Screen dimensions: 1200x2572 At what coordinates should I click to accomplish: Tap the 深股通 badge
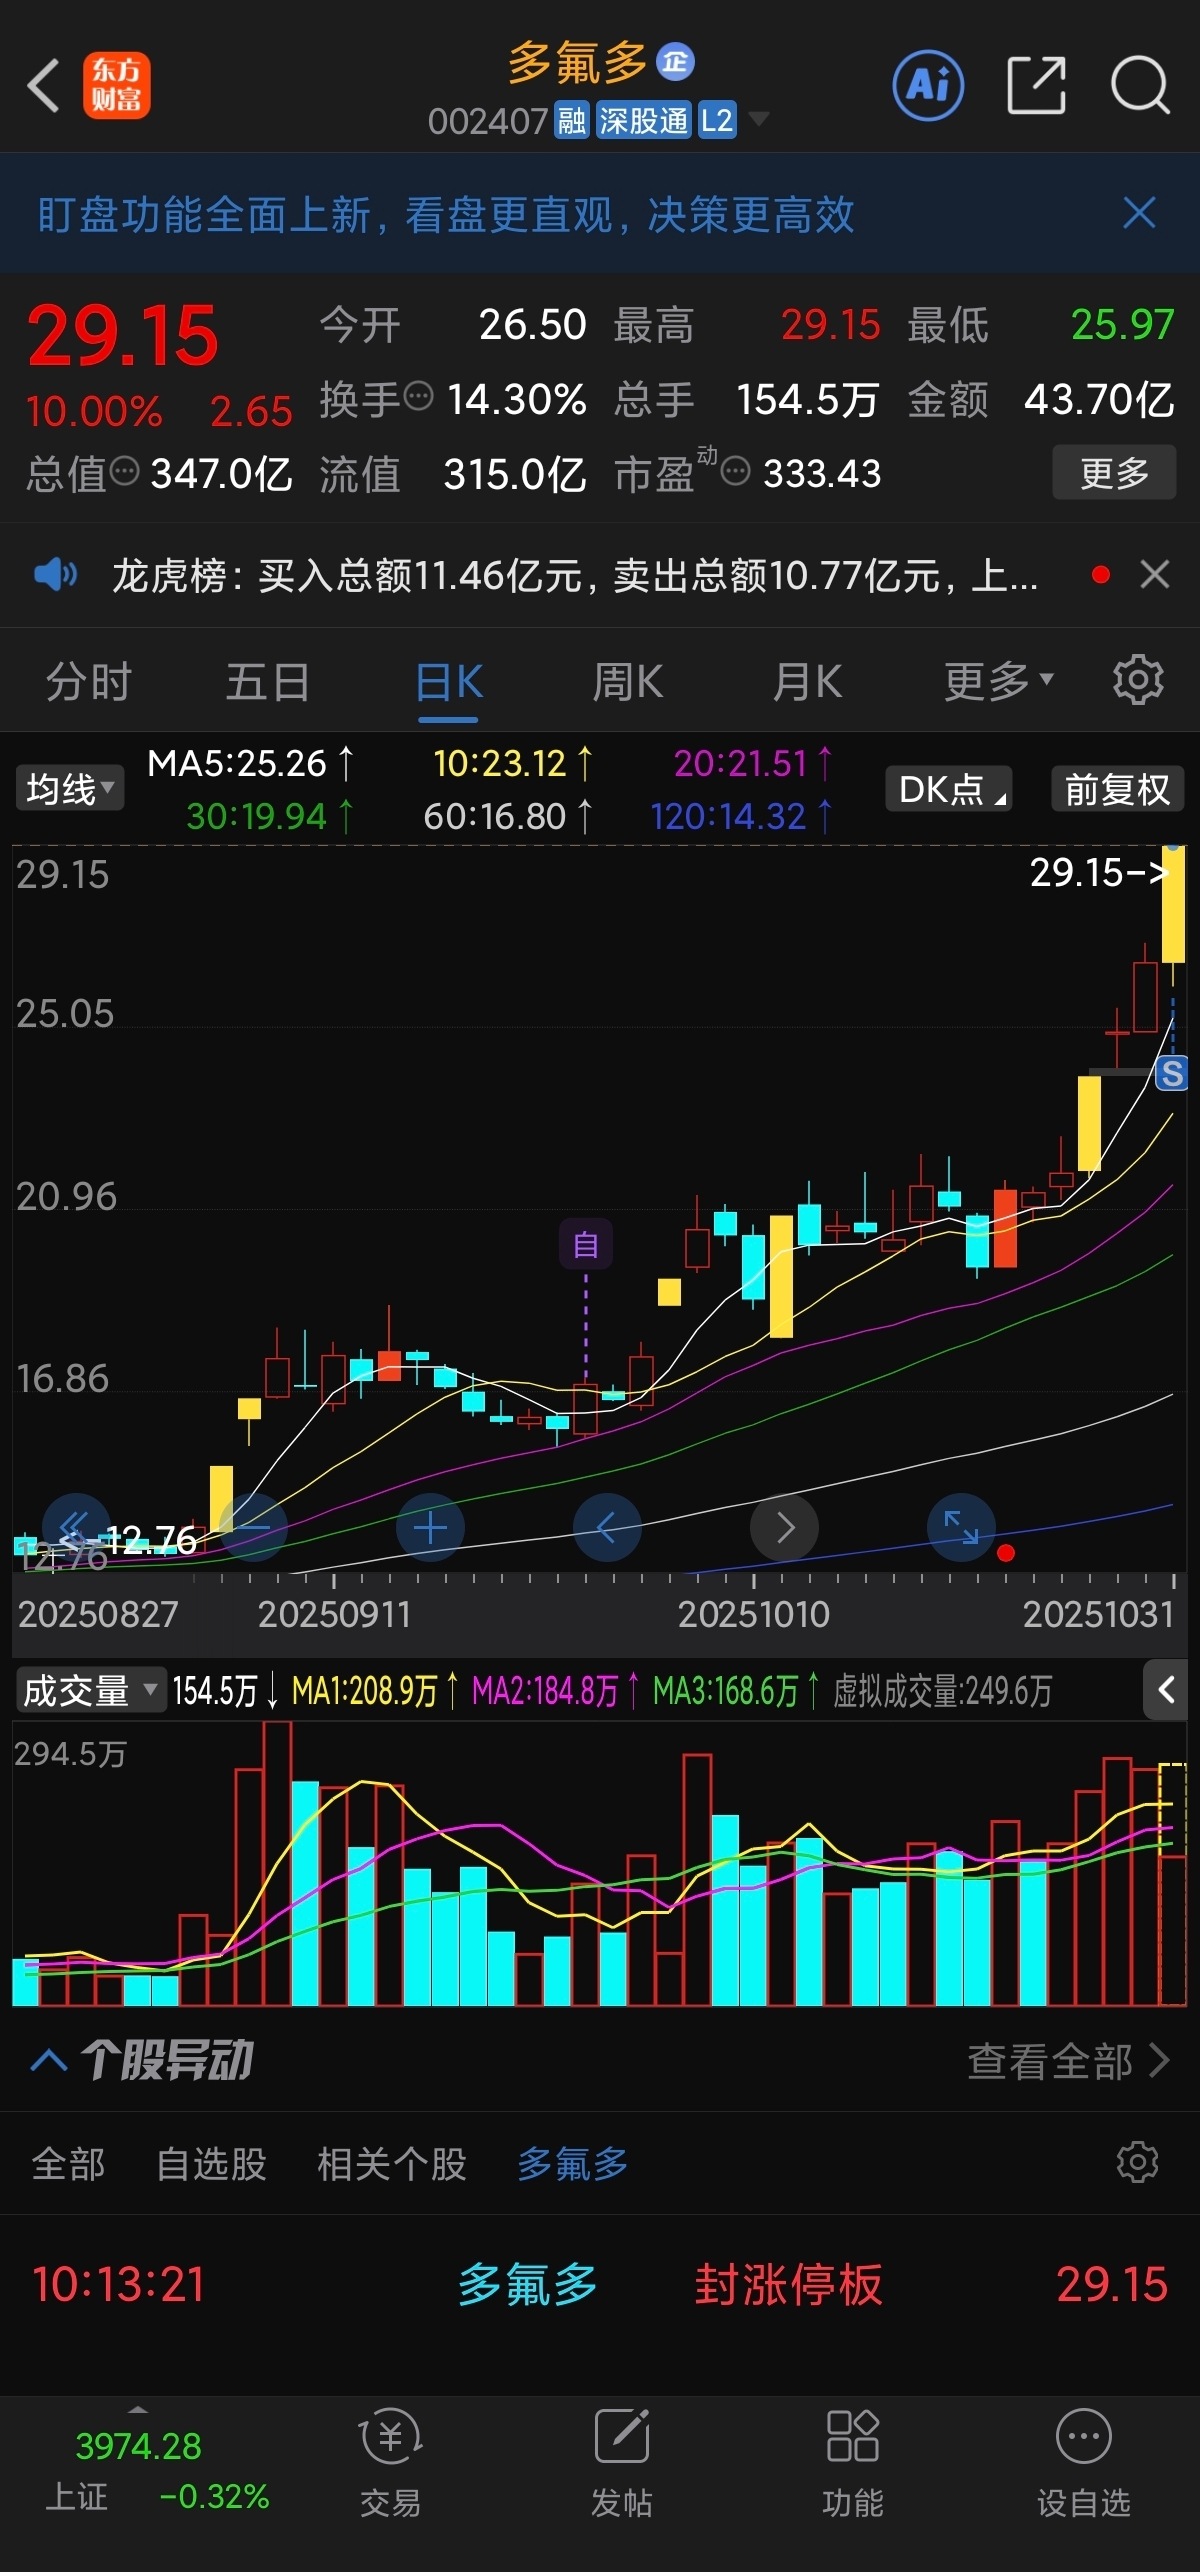[x=644, y=121]
